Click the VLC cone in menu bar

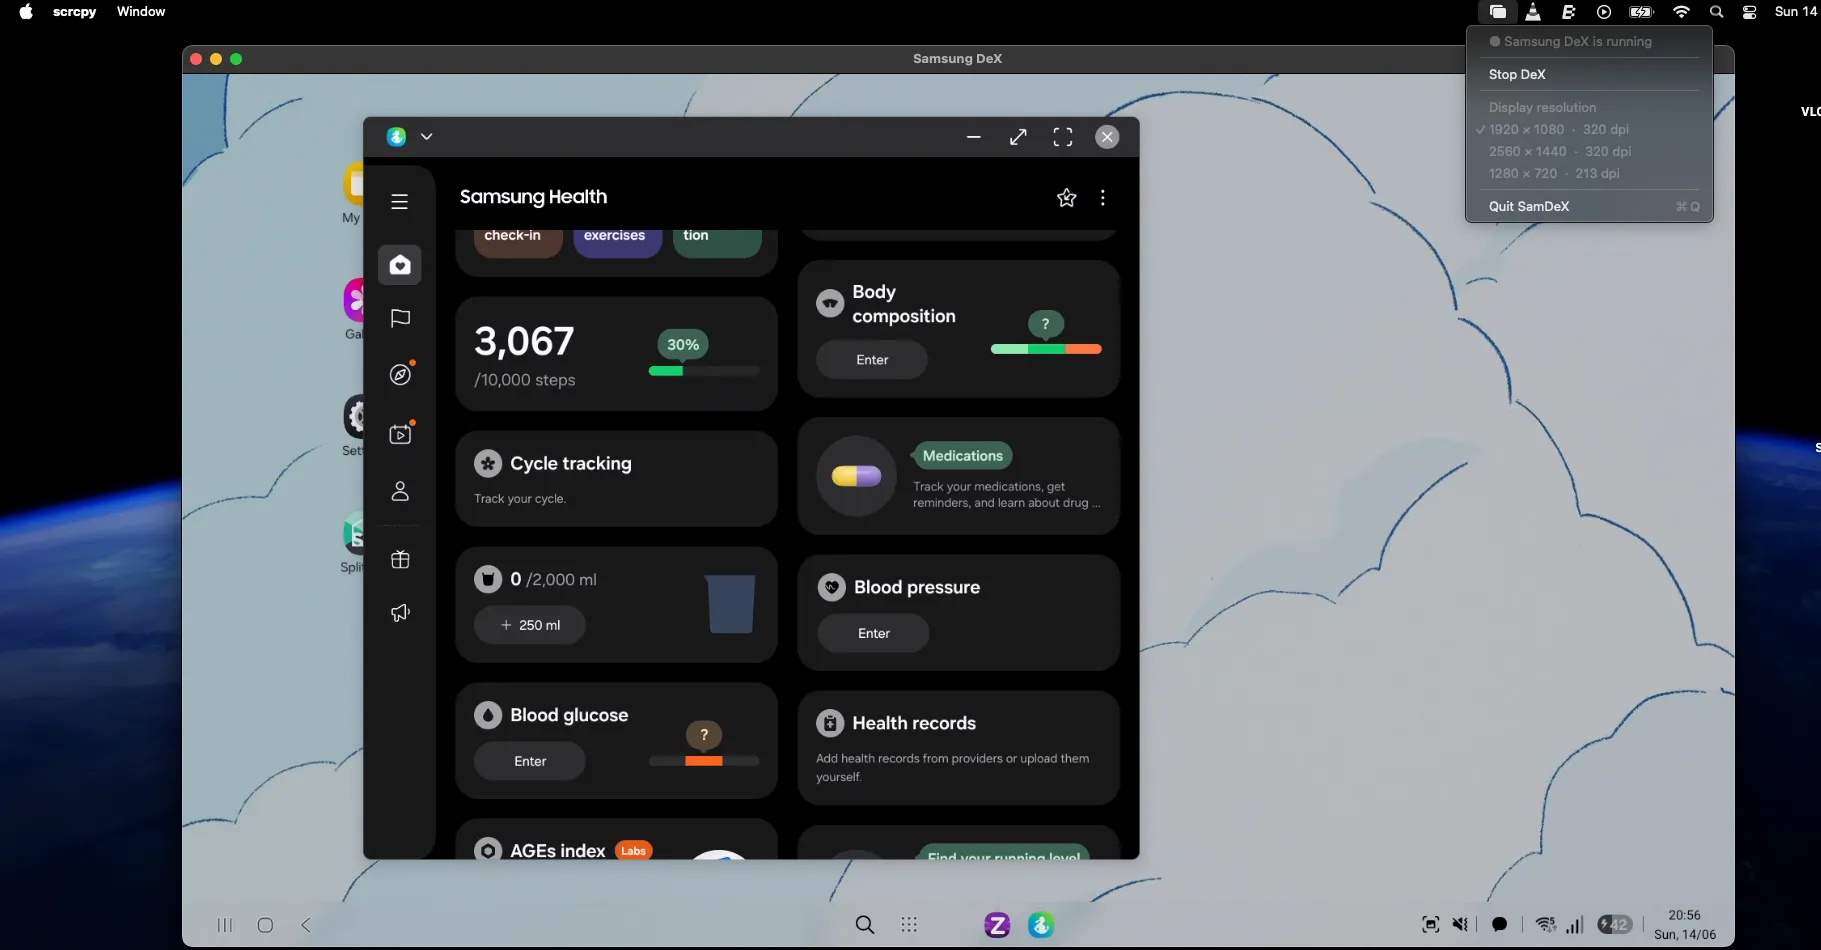coord(1532,12)
